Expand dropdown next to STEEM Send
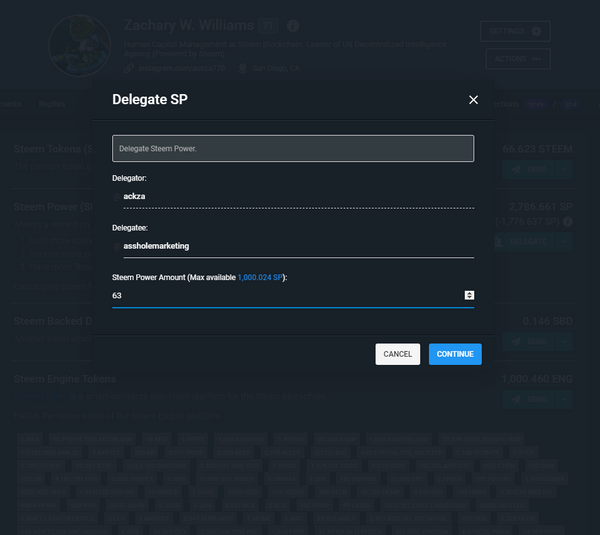Viewport: 600px width, 535px height. tap(564, 170)
